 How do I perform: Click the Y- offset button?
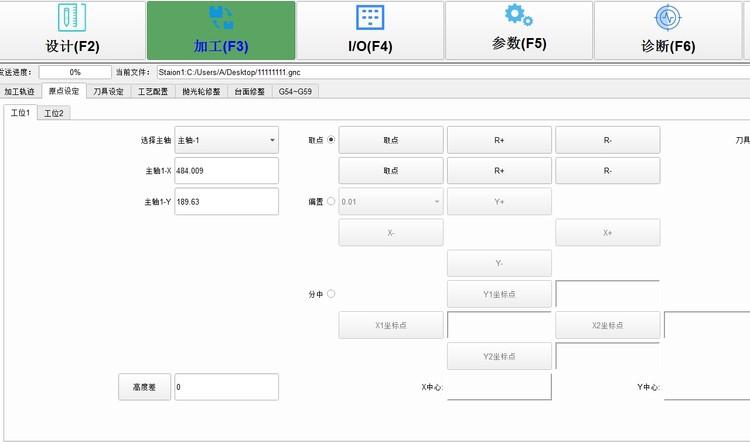tap(499, 264)
